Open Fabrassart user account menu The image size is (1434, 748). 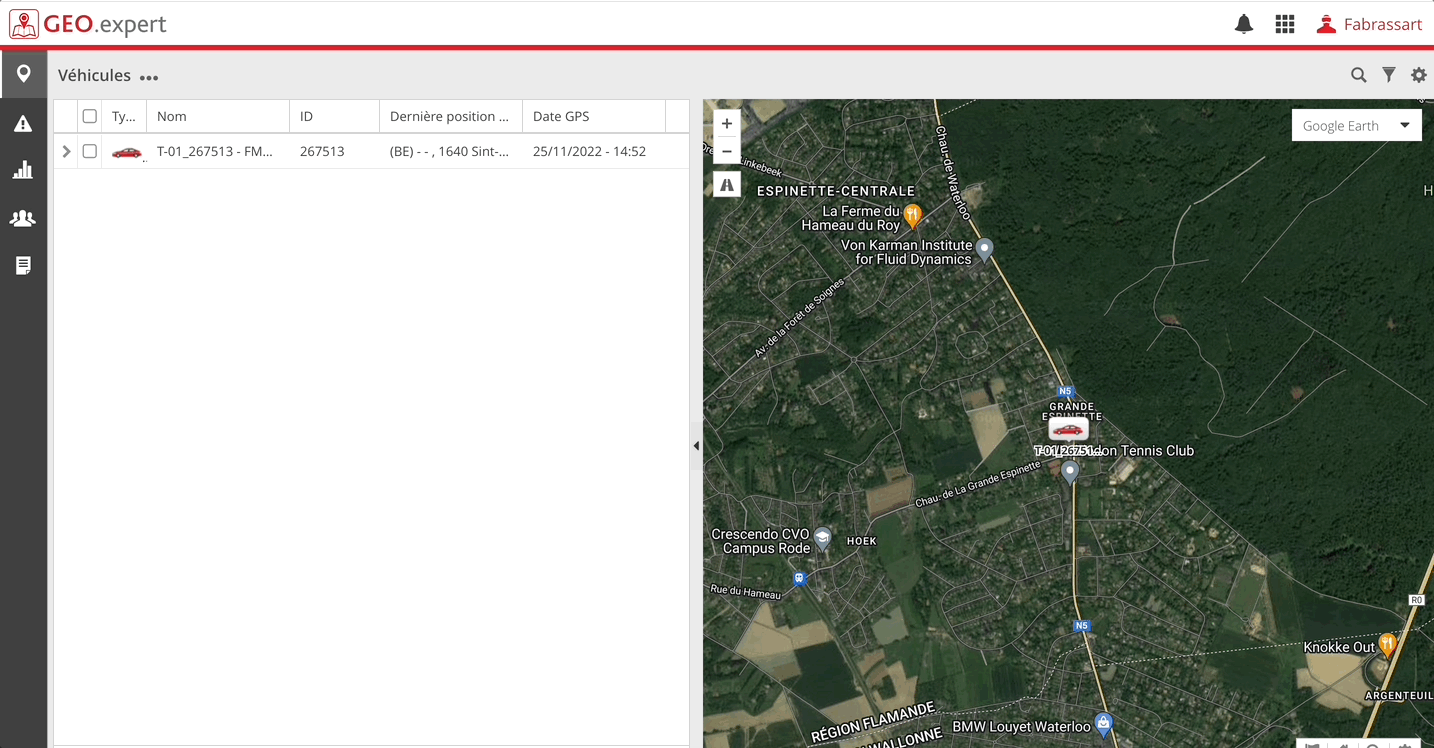pos(1369,25)
